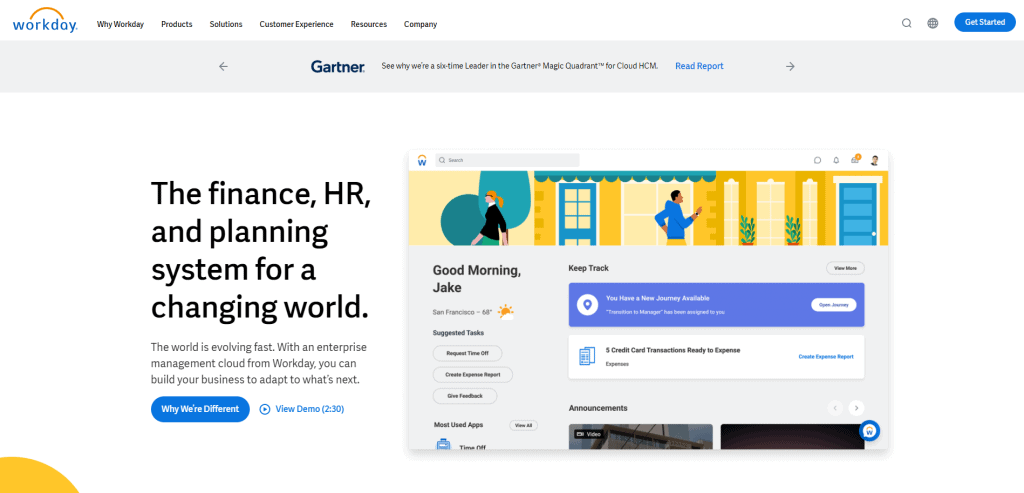
Task: Click the second dark announcement thumbnail
Action: coord(792,437)
